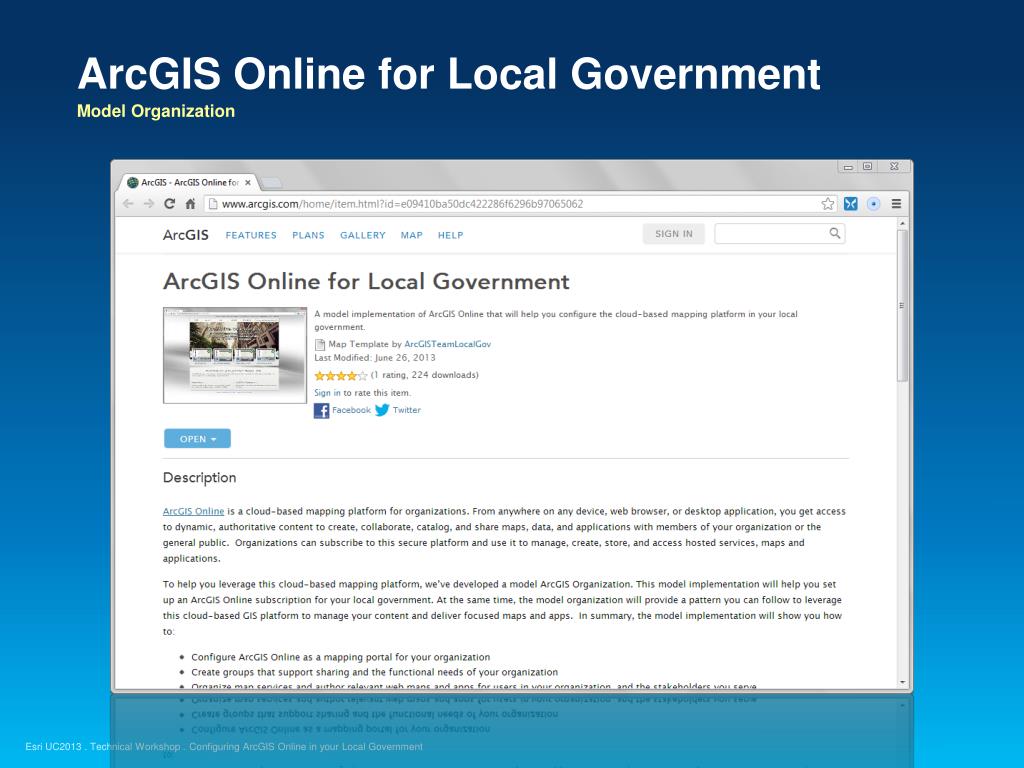Click Last Modified: June 26, 2013 text
Screen dimensions: 1024x768
pyautogui.click(x=375, y=358)
